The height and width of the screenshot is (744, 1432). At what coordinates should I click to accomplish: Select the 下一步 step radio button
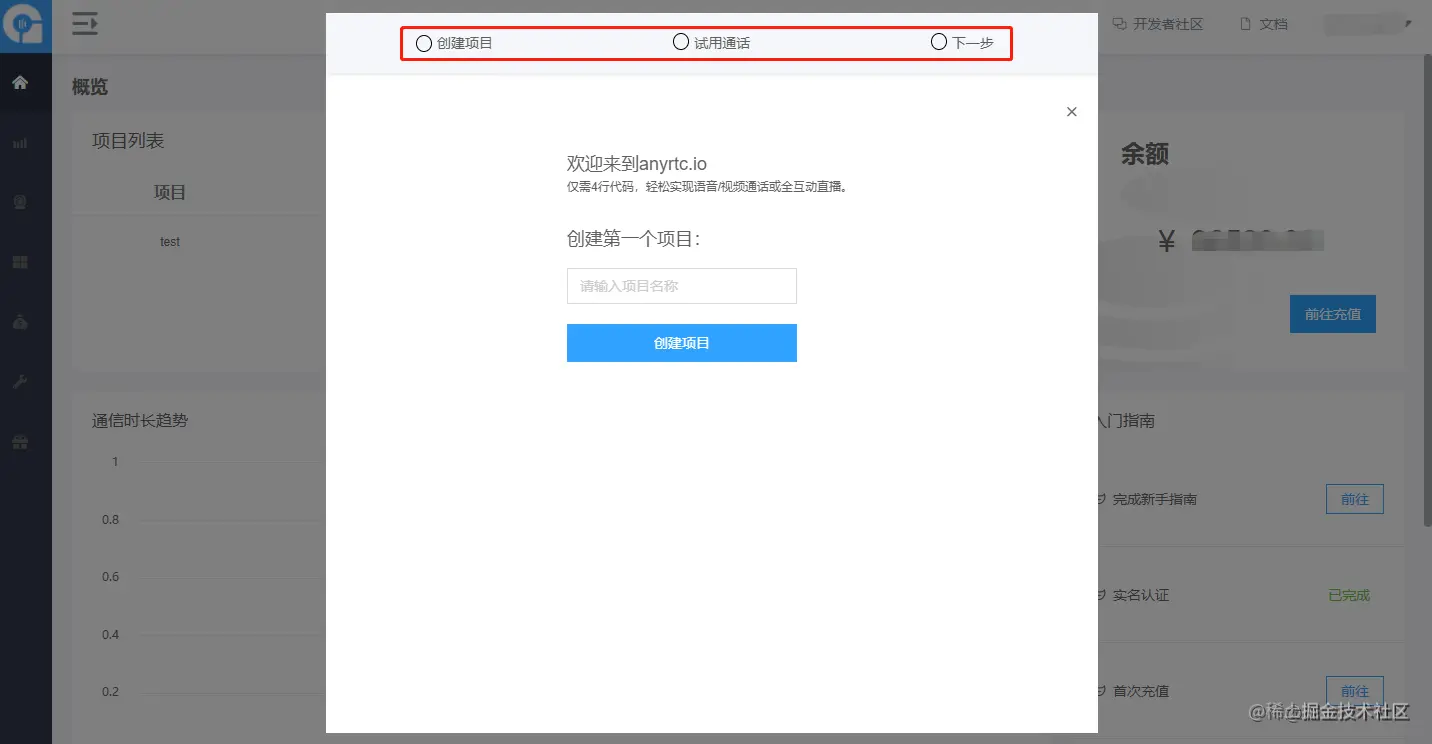(x=938, y=41)
